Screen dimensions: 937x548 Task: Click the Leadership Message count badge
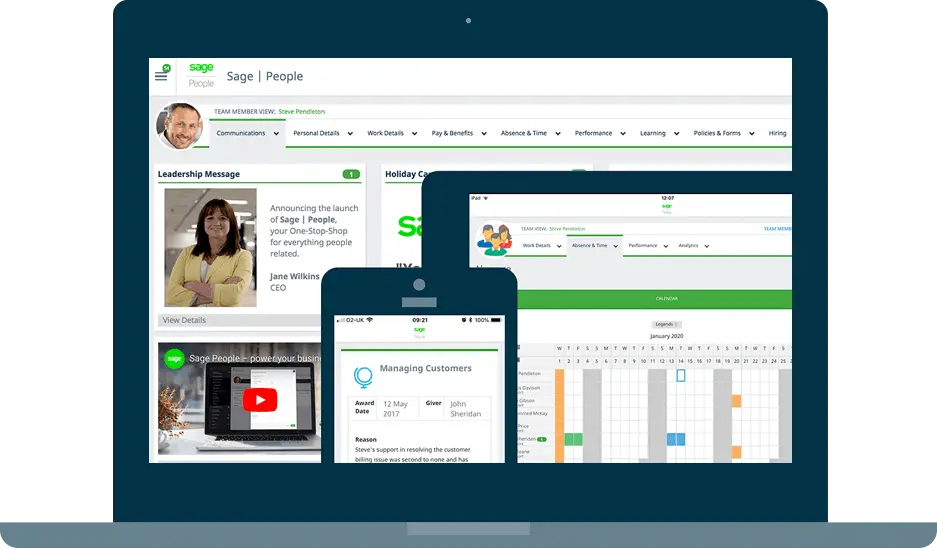pyautogui.click(x=351, y=174)
